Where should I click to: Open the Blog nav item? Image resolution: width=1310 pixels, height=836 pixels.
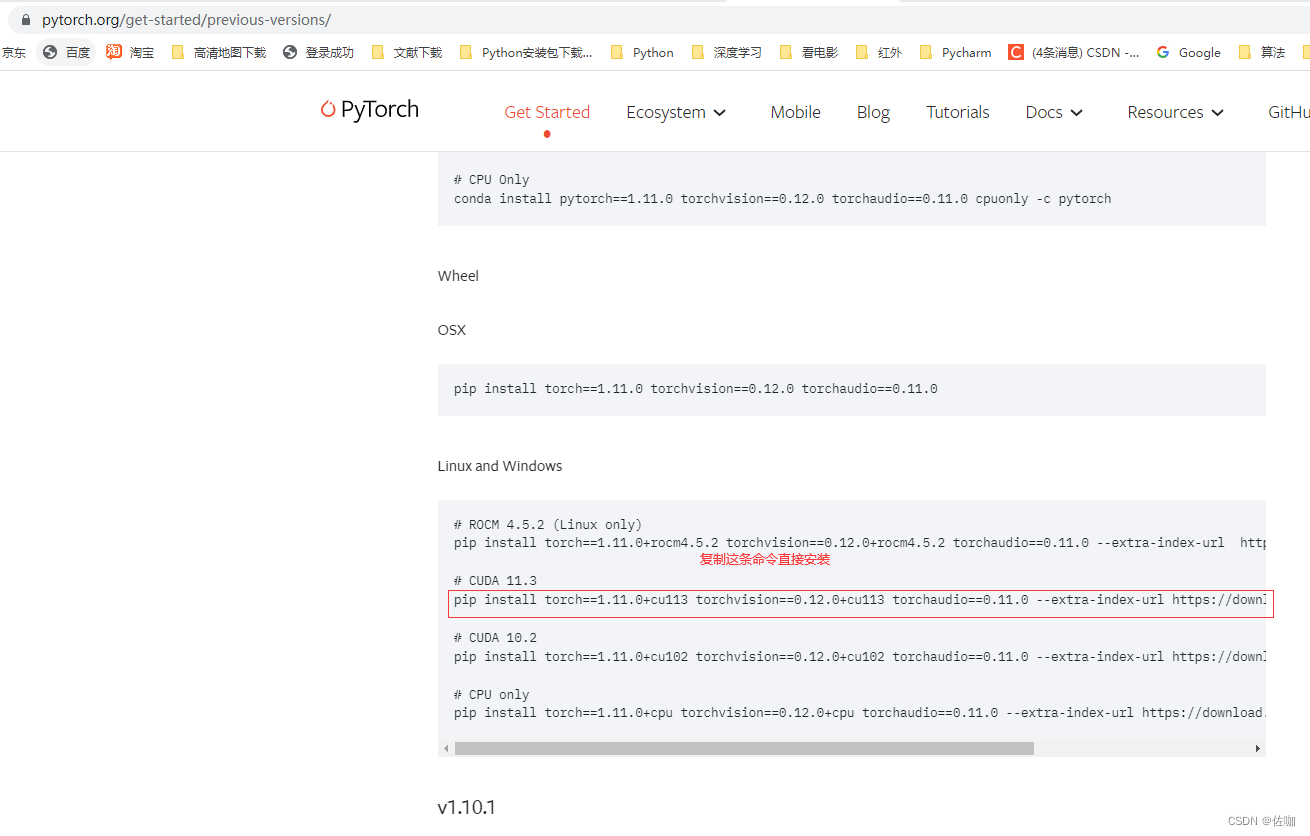(x=873, y=112)
